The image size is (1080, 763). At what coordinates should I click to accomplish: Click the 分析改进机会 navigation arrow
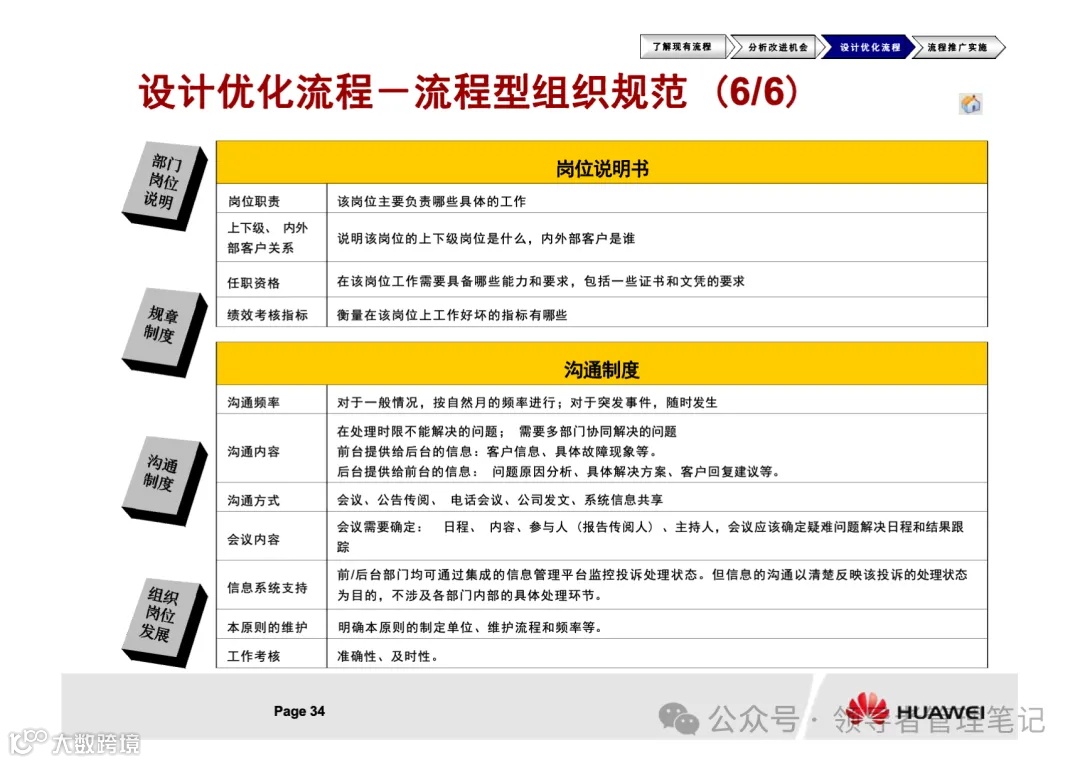coord(776,46)
